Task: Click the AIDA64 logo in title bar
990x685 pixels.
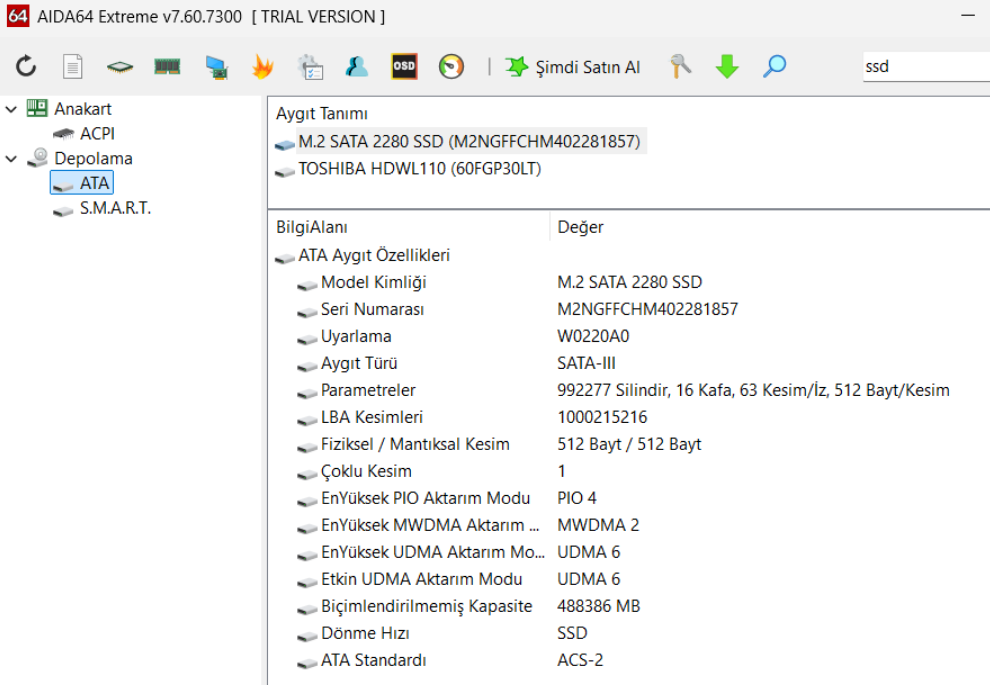Action: point(18,16)
